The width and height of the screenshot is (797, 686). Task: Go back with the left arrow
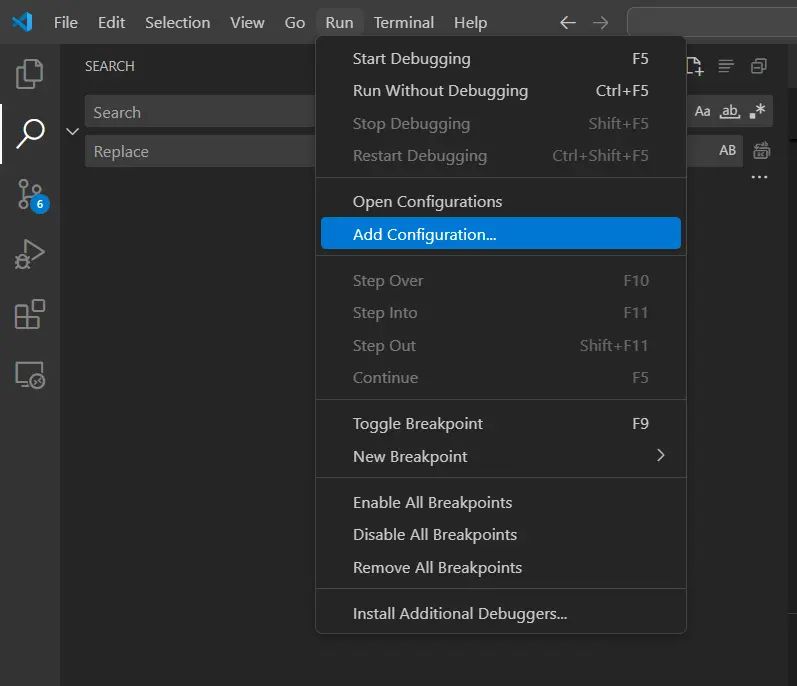[x=568, y=22]
